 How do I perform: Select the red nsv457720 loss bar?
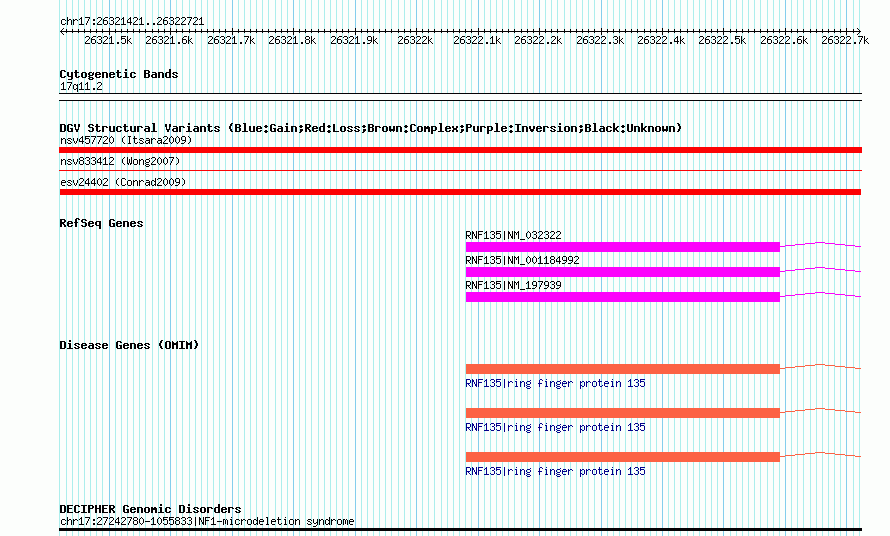pyautogui.click(x=460, y=150)
